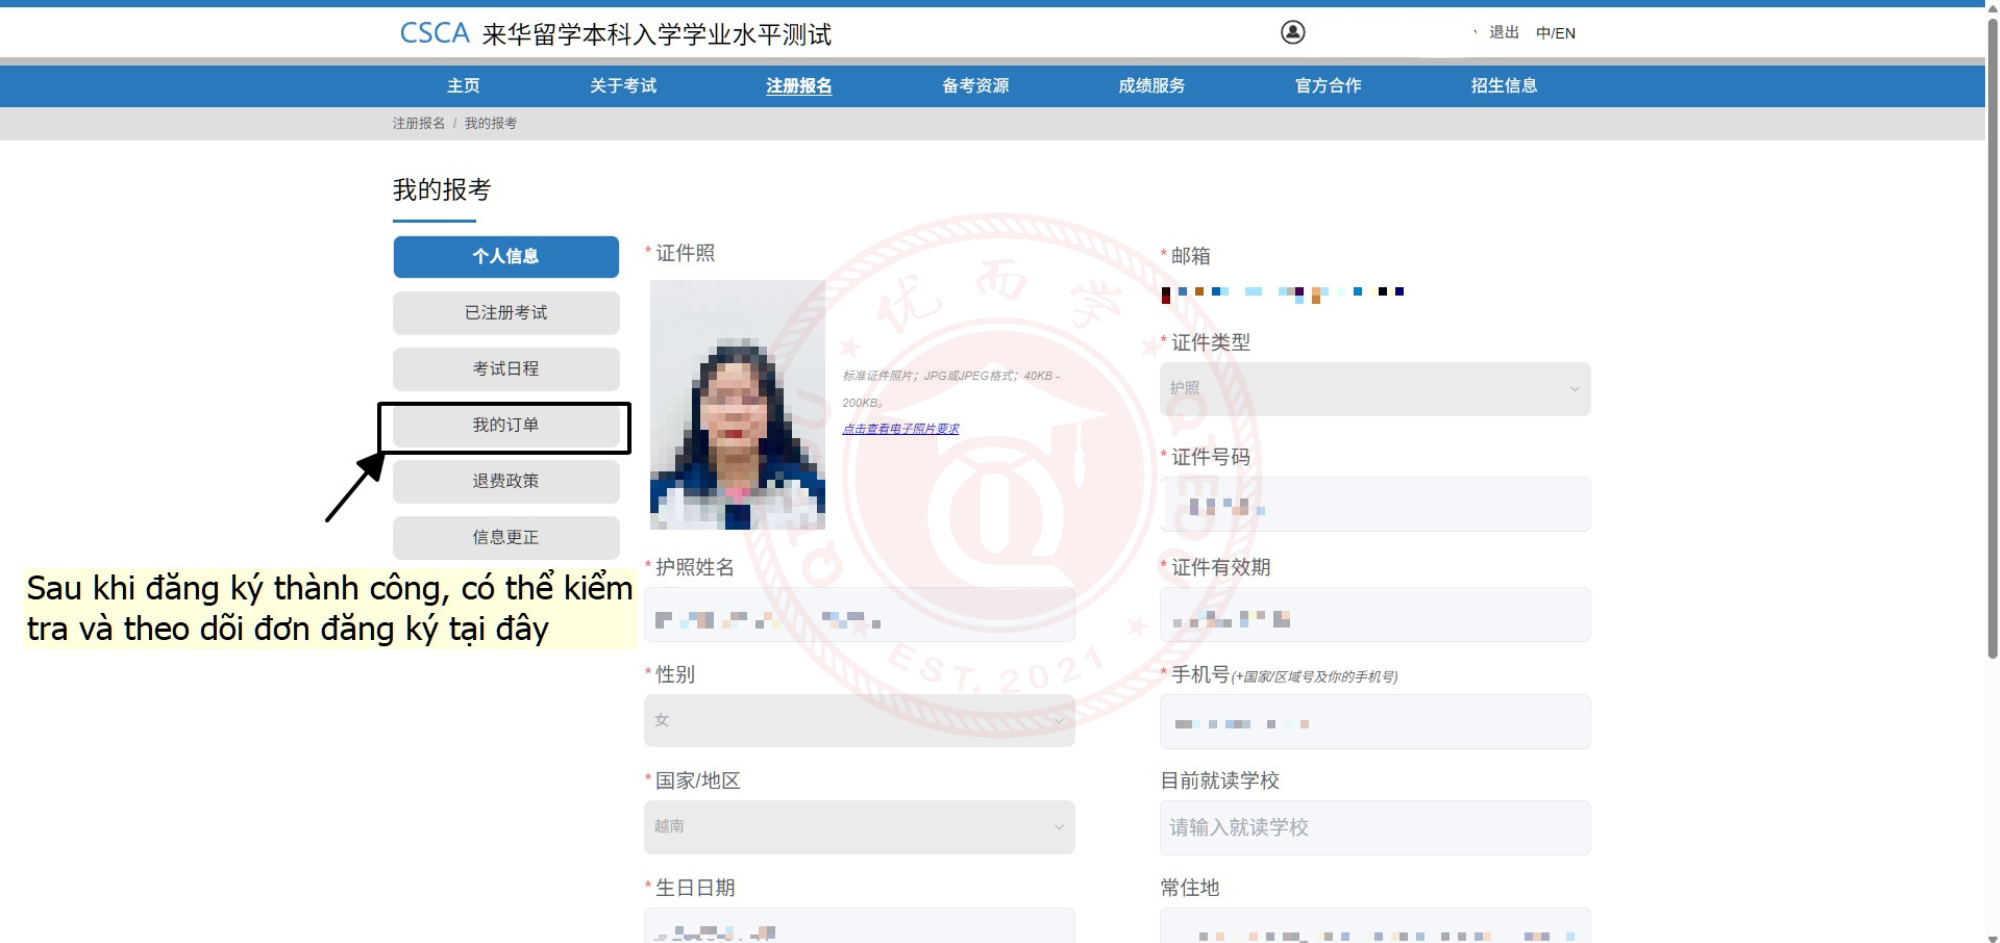2000x943 pixels.
Task: Expand the 国家/地区 dropdown
Action: pyautogui.click(x=859, y=827)
